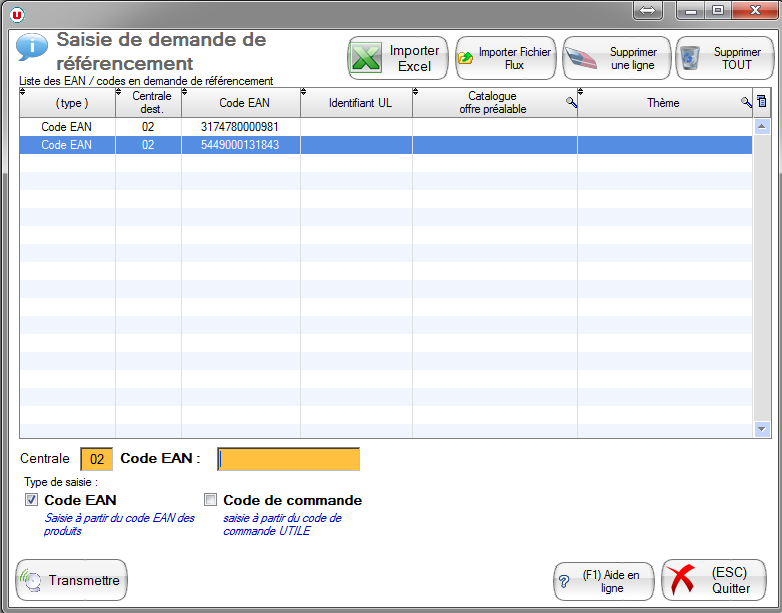The image size is (782, 613).
Task: Click the trash bin icon on Supprimer TOUT
Action: pyautogui.click(x=689, y=58)
